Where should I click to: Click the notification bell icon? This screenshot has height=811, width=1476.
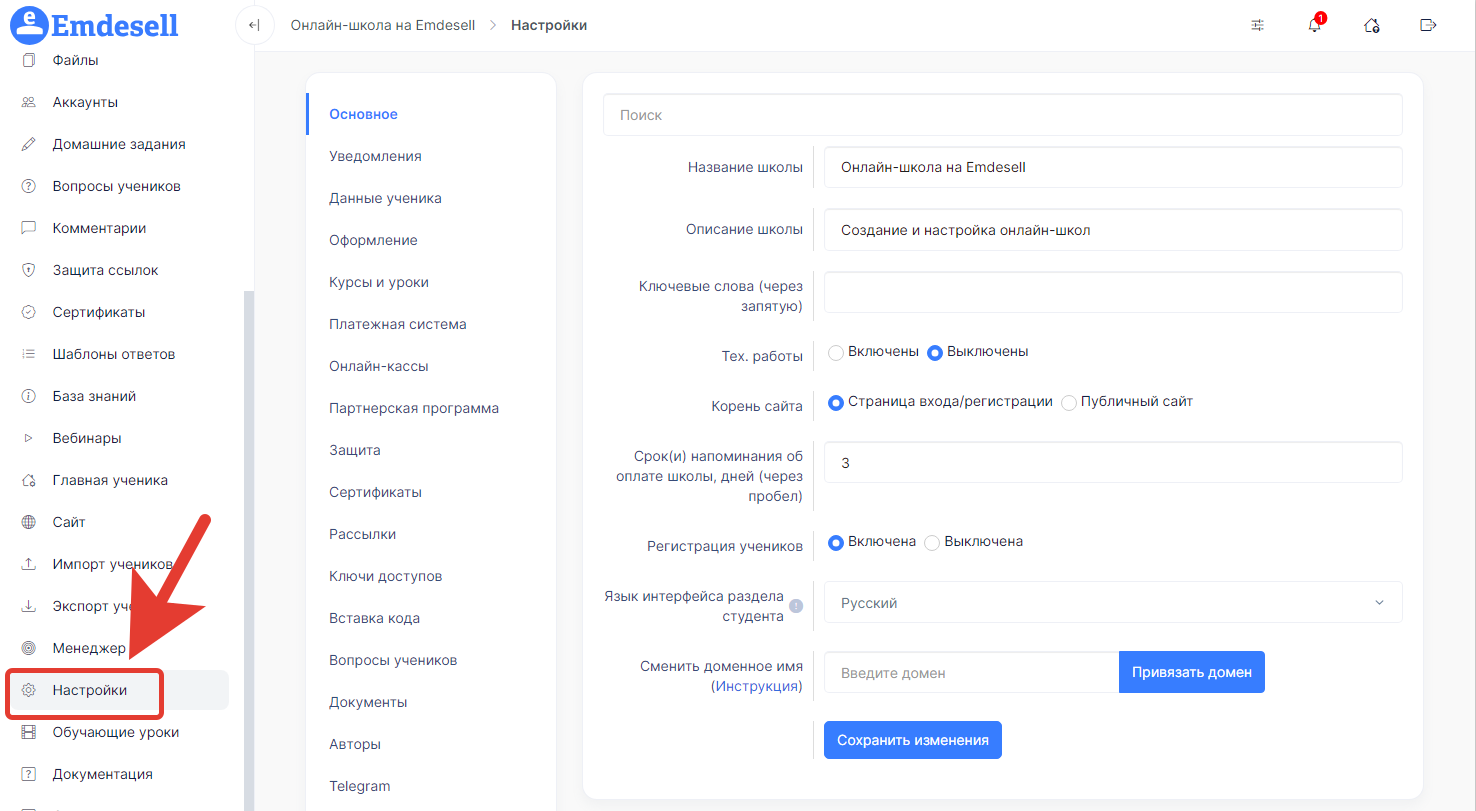(1314, 25)
